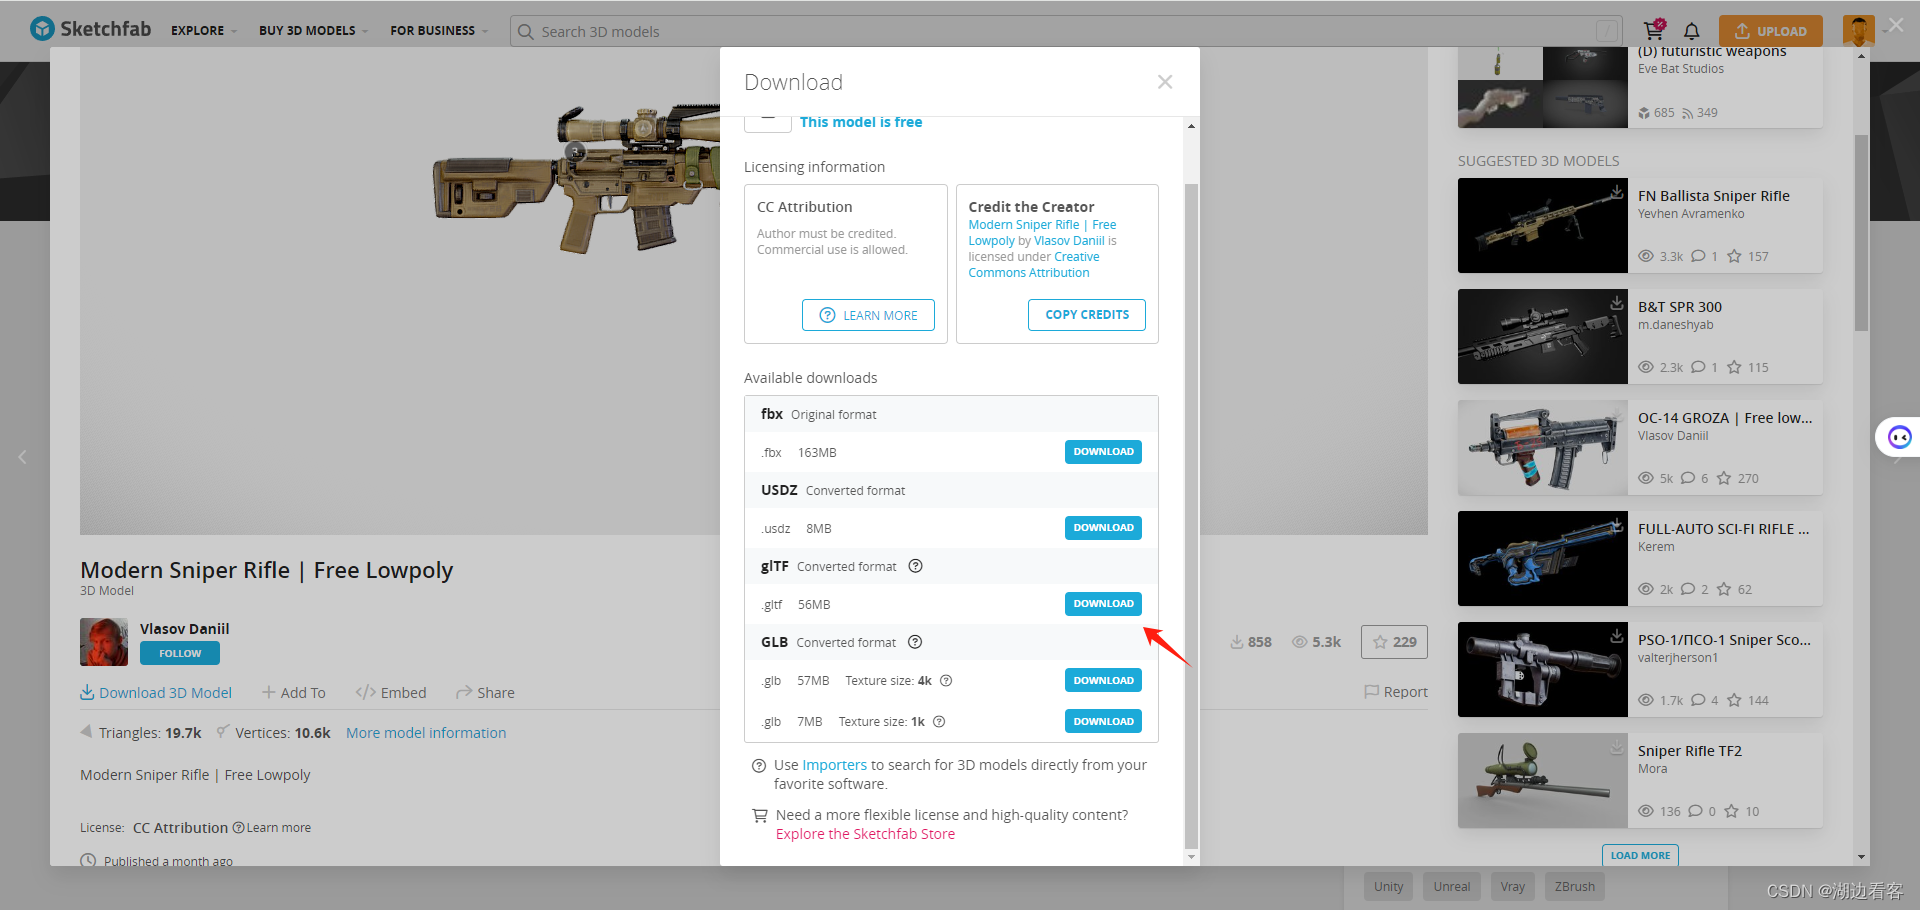
Task: Follow Vlasov Daniil
Action: tap(180, 653)
